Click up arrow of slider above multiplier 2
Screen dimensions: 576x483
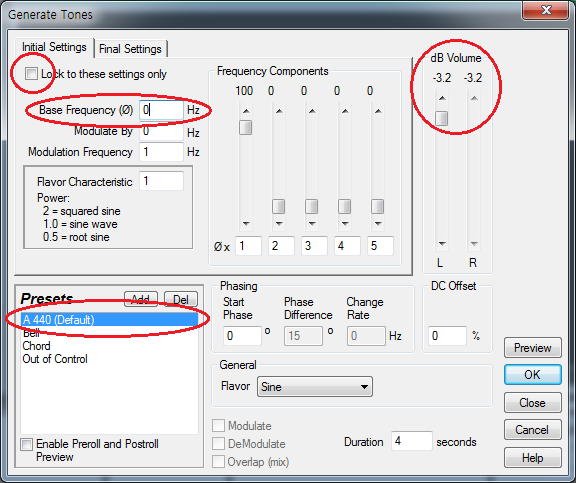pos(279,111)
